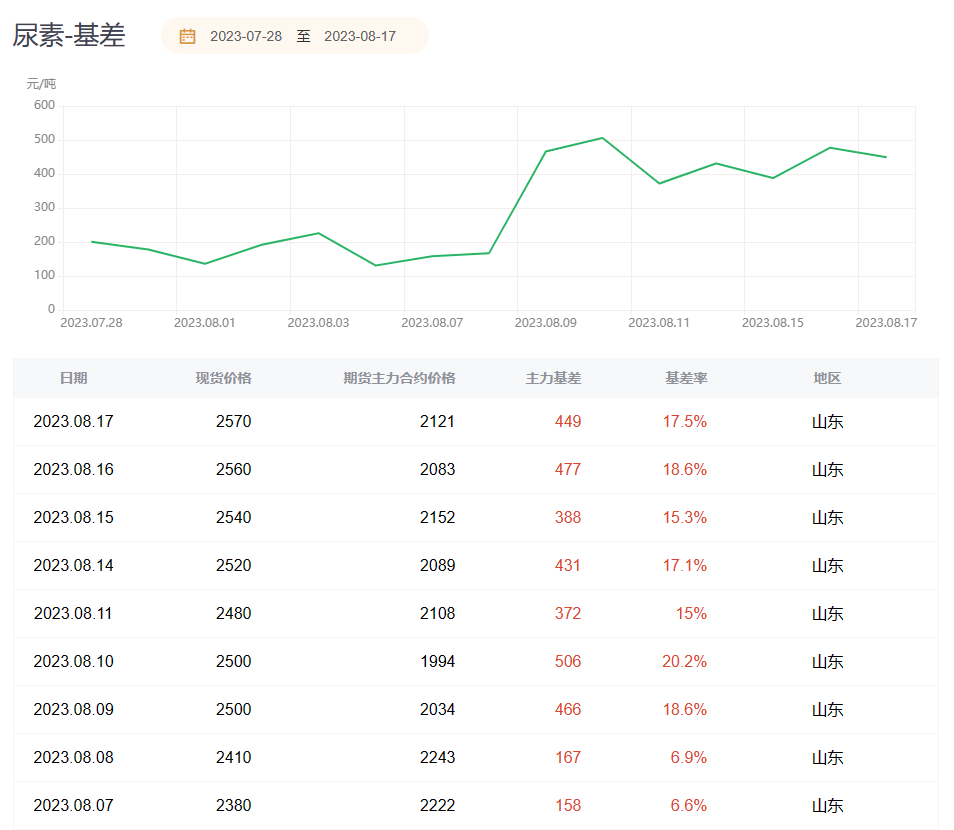Viewport: 954px width, 830px height.
Task: Click the basis value 449
Action: point(568,421)
